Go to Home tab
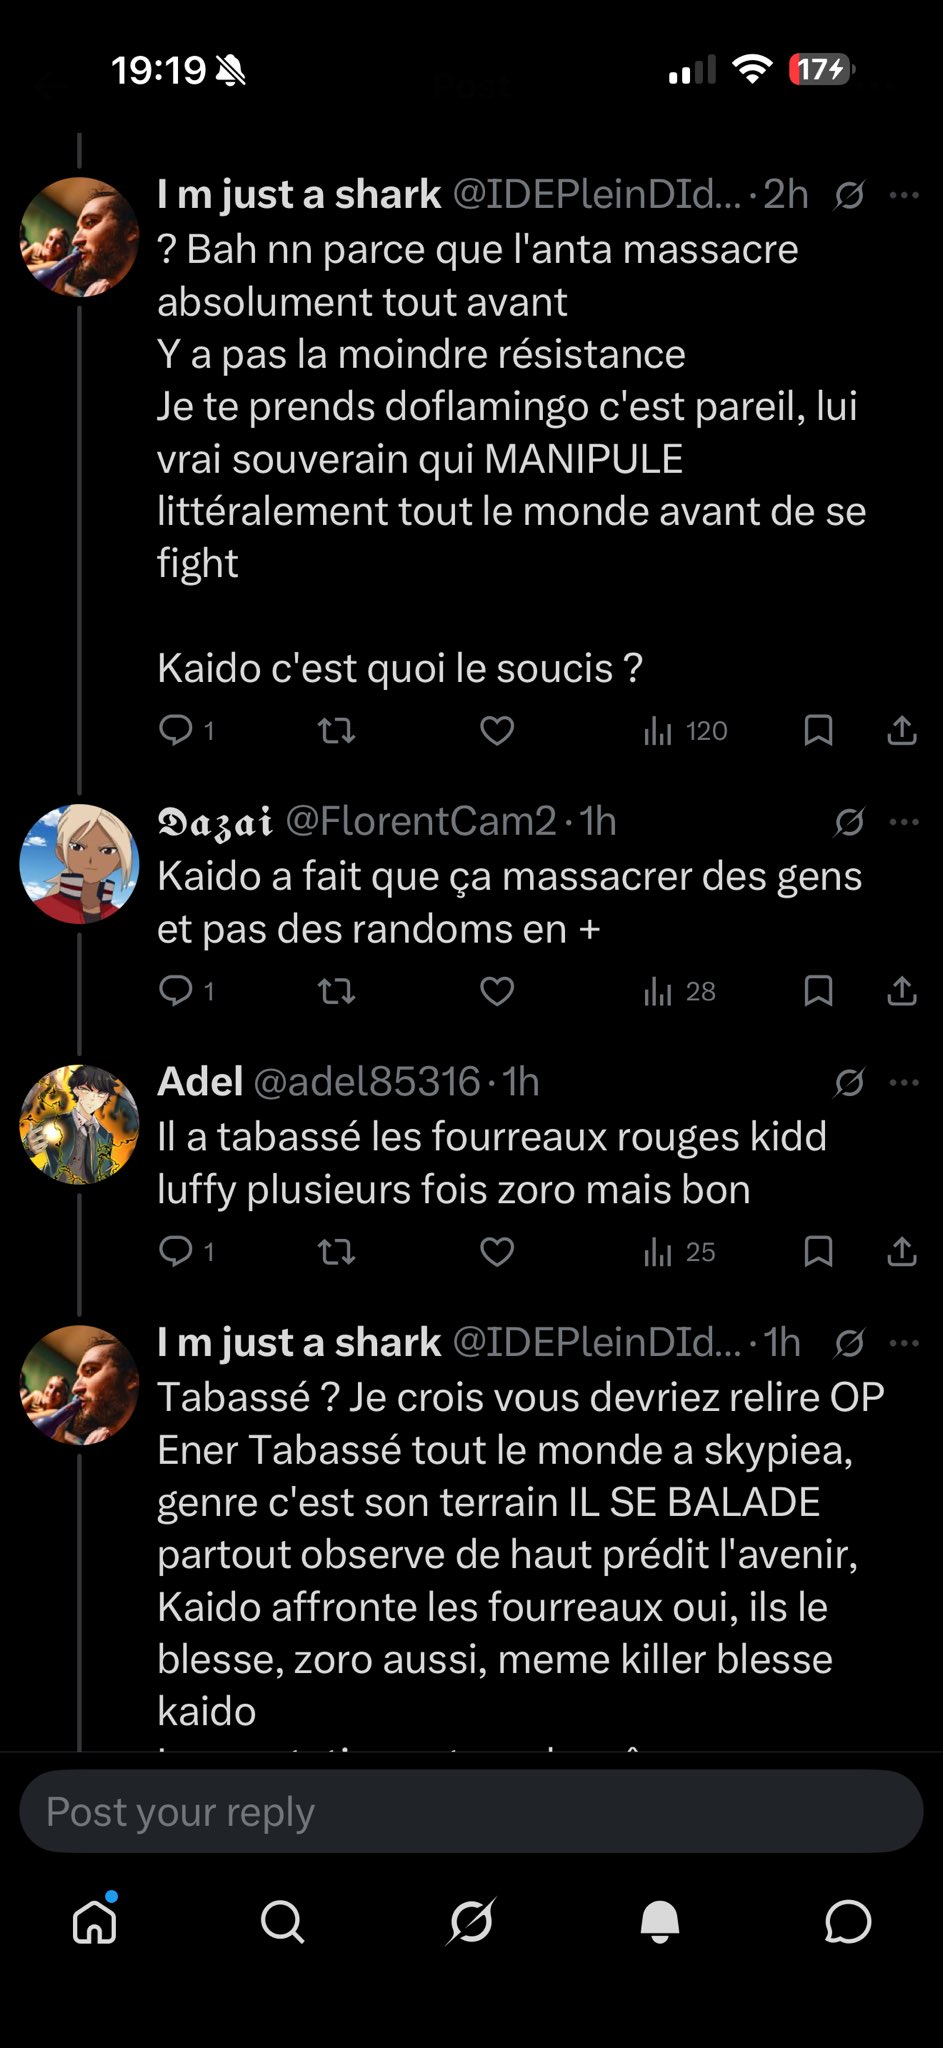The height and width of the screenshot is (2048, 943). (95, 1921)
